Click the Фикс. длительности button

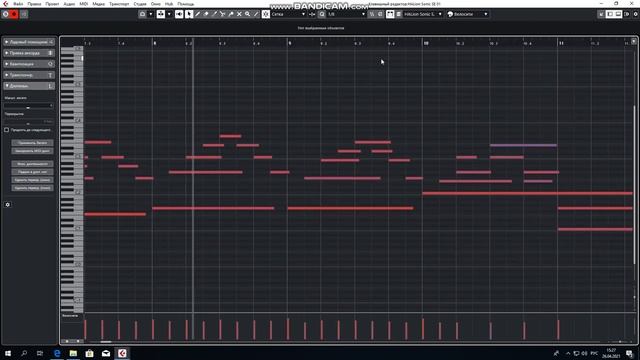click(x=32, y=164)
